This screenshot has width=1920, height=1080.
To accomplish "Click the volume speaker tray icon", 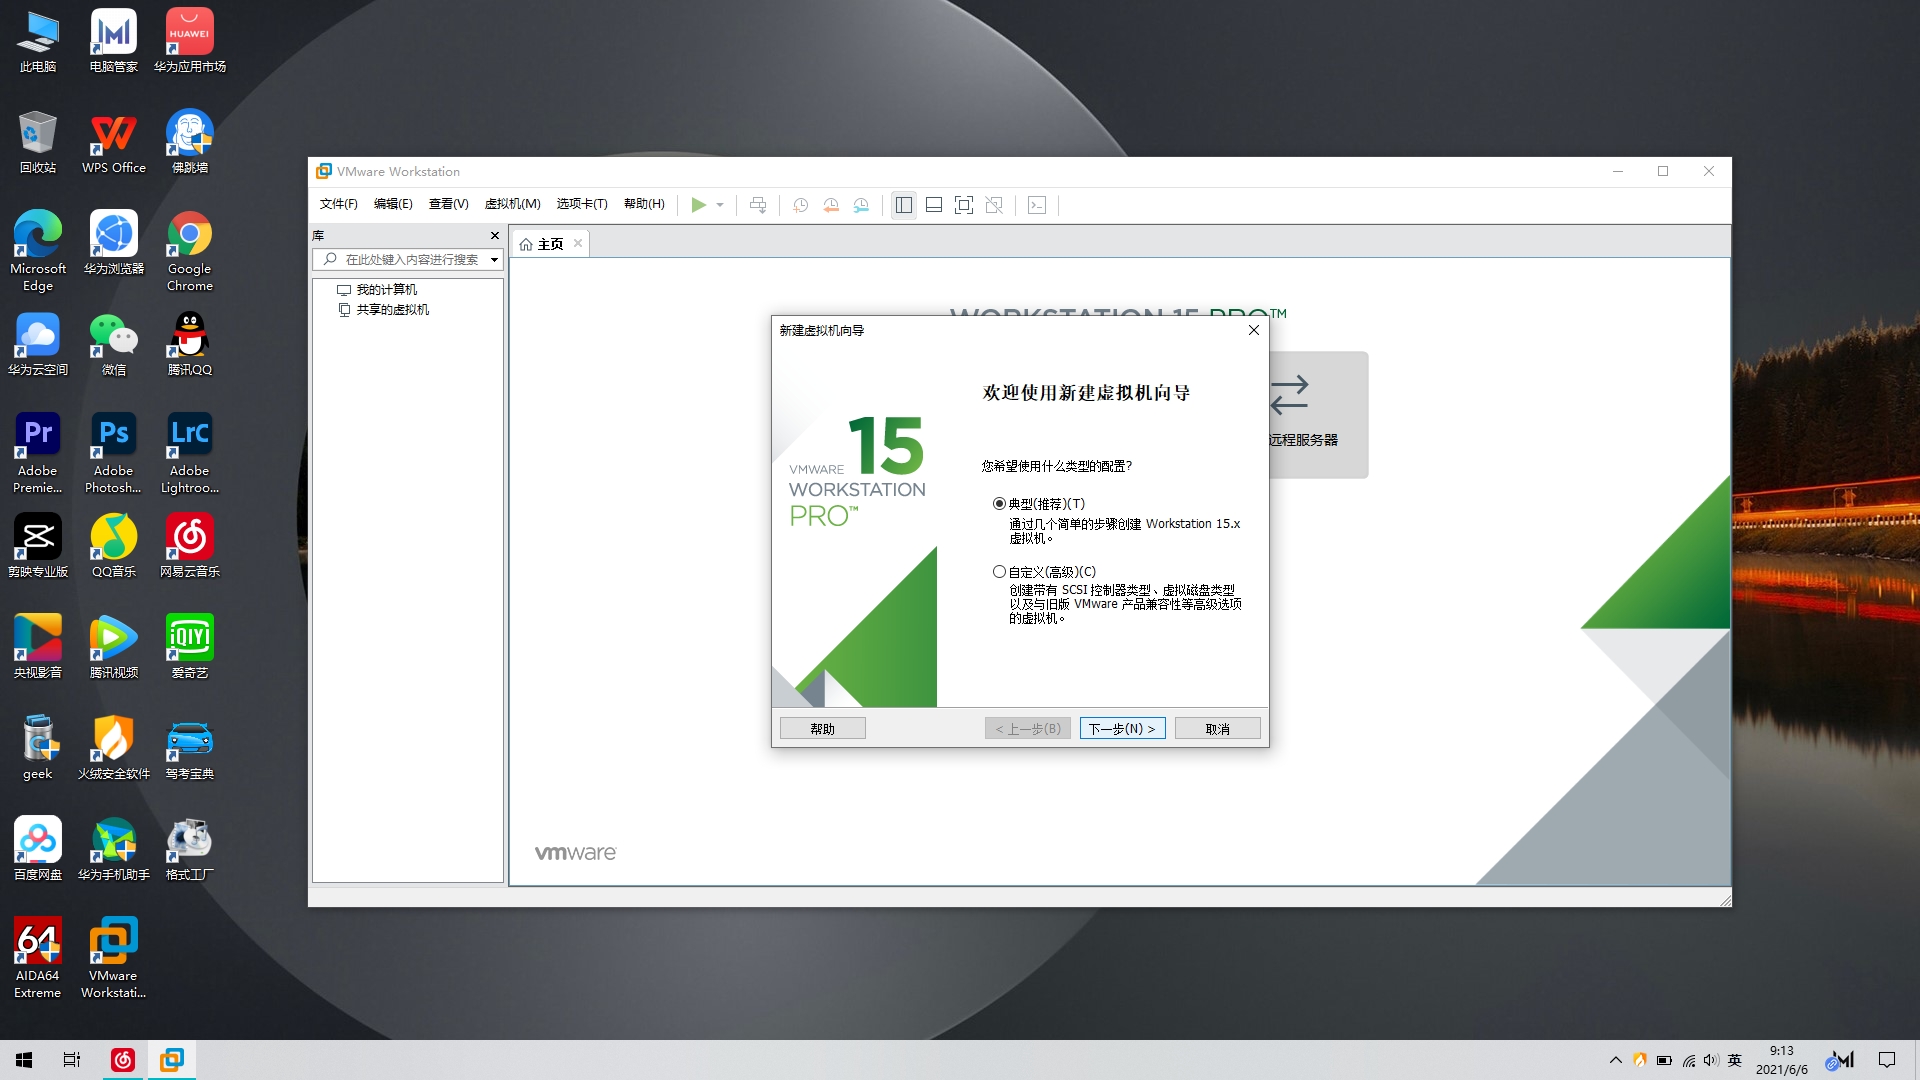I will point(1711,1060).
